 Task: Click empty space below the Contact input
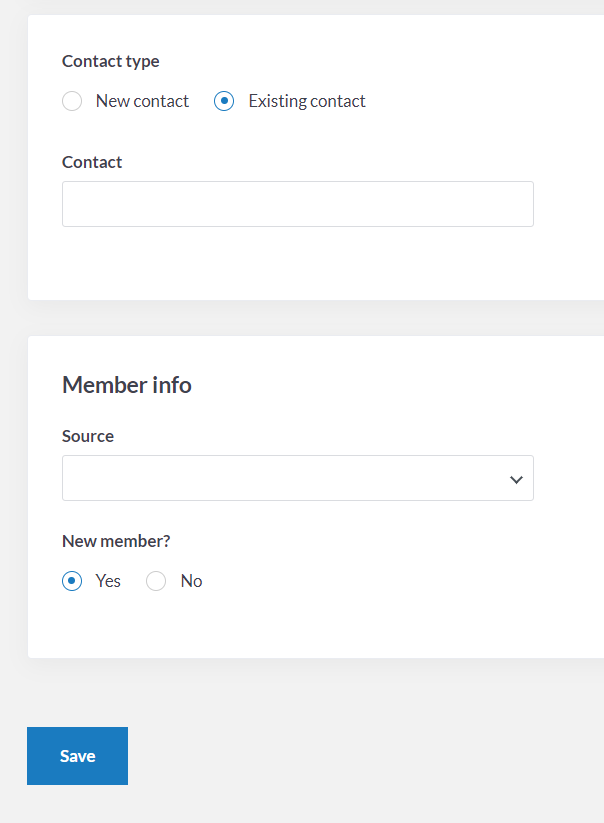tap(298, 262)
